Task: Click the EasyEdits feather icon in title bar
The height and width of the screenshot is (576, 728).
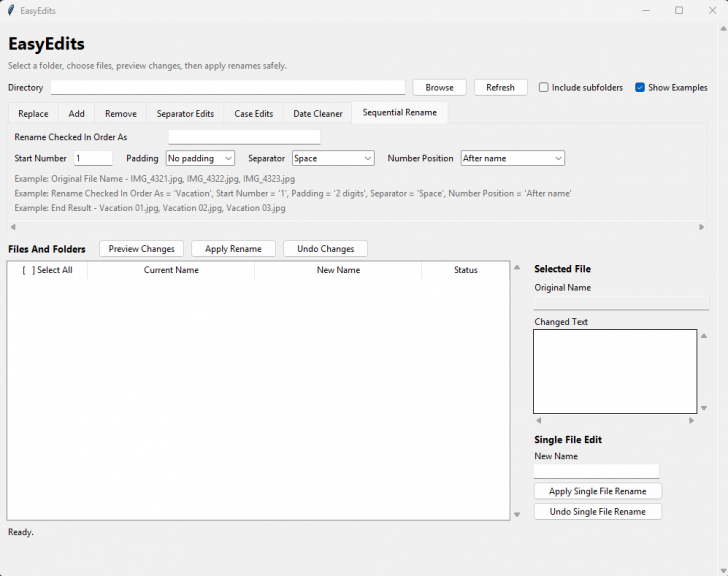Action: 11,10
